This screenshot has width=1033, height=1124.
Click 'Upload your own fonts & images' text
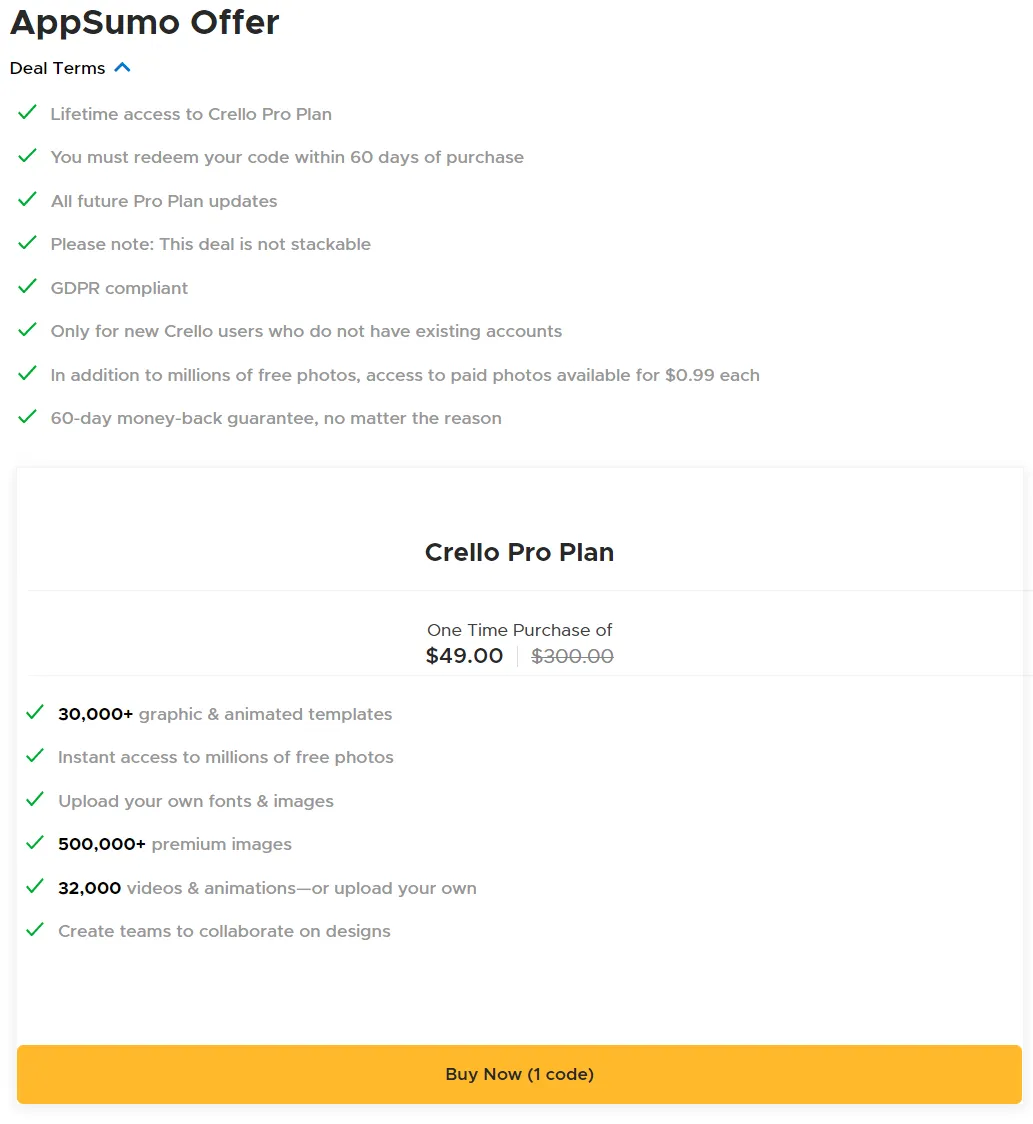(x=196, y=801)
